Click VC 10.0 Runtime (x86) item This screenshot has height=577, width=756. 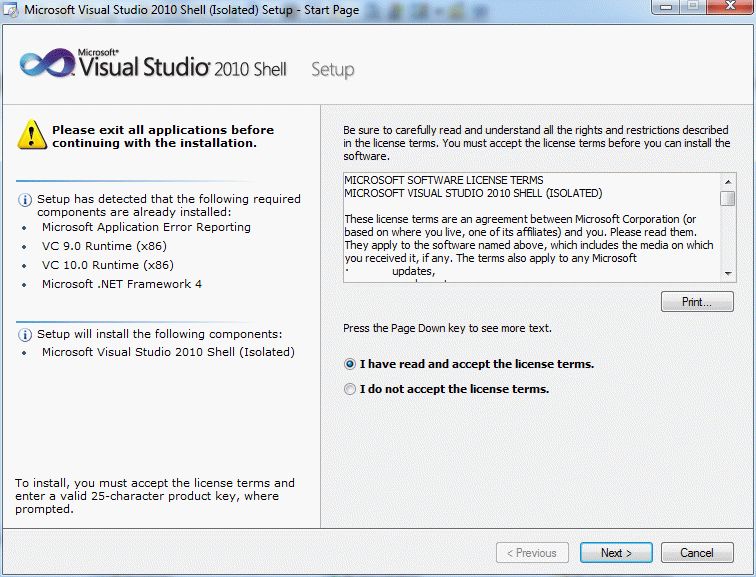point(108,265)
